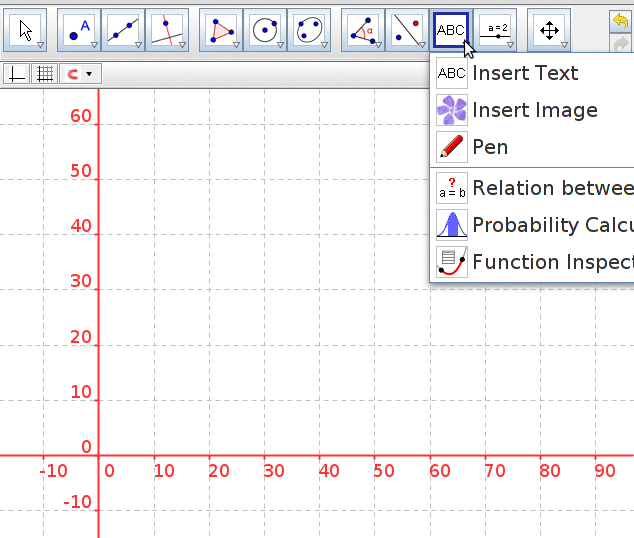The height and width of the screenshot is (538, 634).
Task: Select the Perpendicular Line tool
Action: point(167,30)
